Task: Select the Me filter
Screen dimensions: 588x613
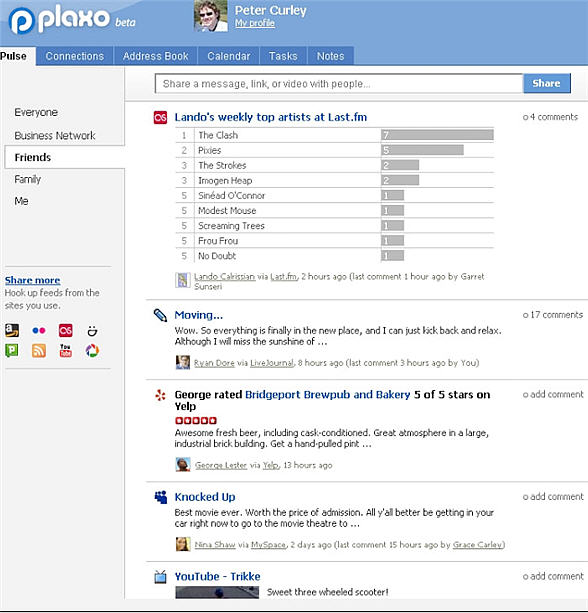Action: point(21,201)
